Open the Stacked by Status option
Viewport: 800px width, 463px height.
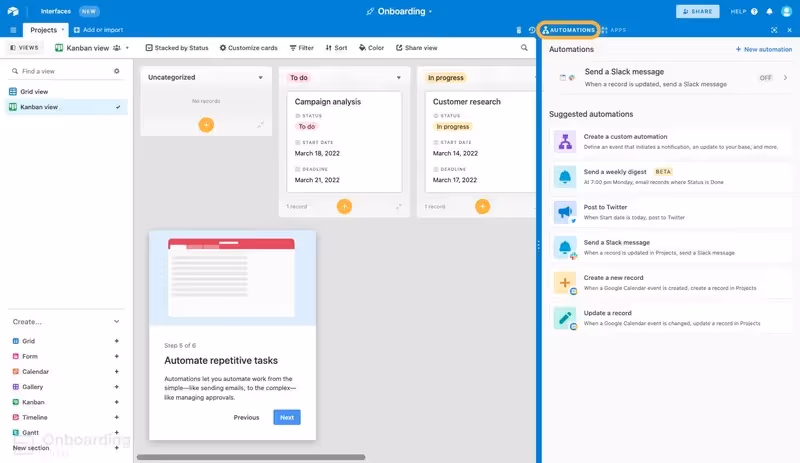pyautogui.click(x=177, y=48)
